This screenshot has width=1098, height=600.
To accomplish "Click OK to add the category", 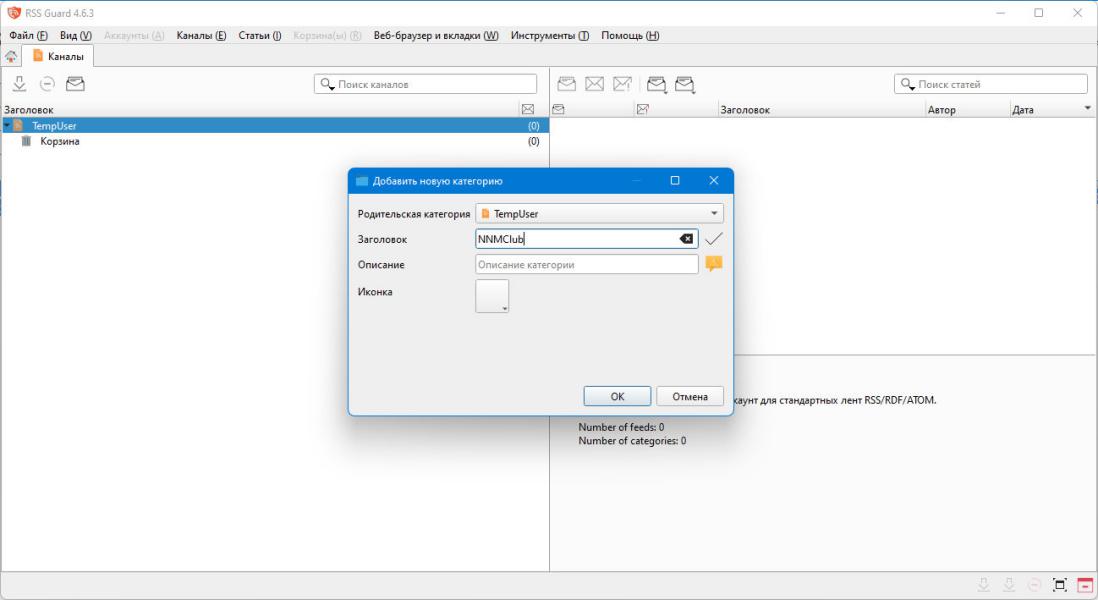I will point(617,396).
